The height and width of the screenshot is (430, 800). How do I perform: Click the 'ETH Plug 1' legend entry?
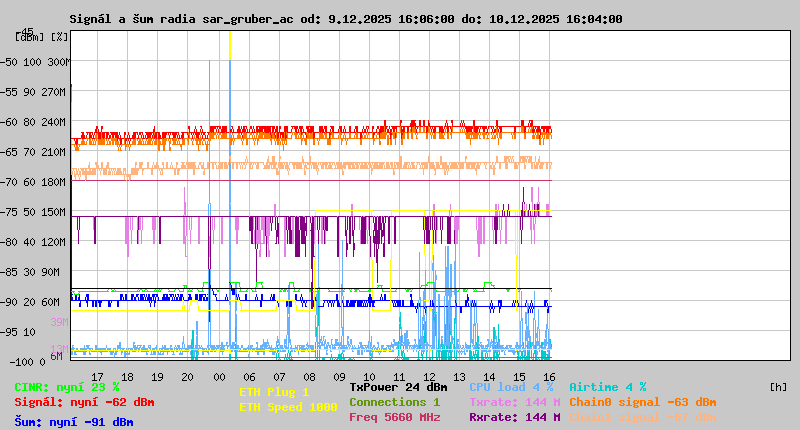(274, 392)
